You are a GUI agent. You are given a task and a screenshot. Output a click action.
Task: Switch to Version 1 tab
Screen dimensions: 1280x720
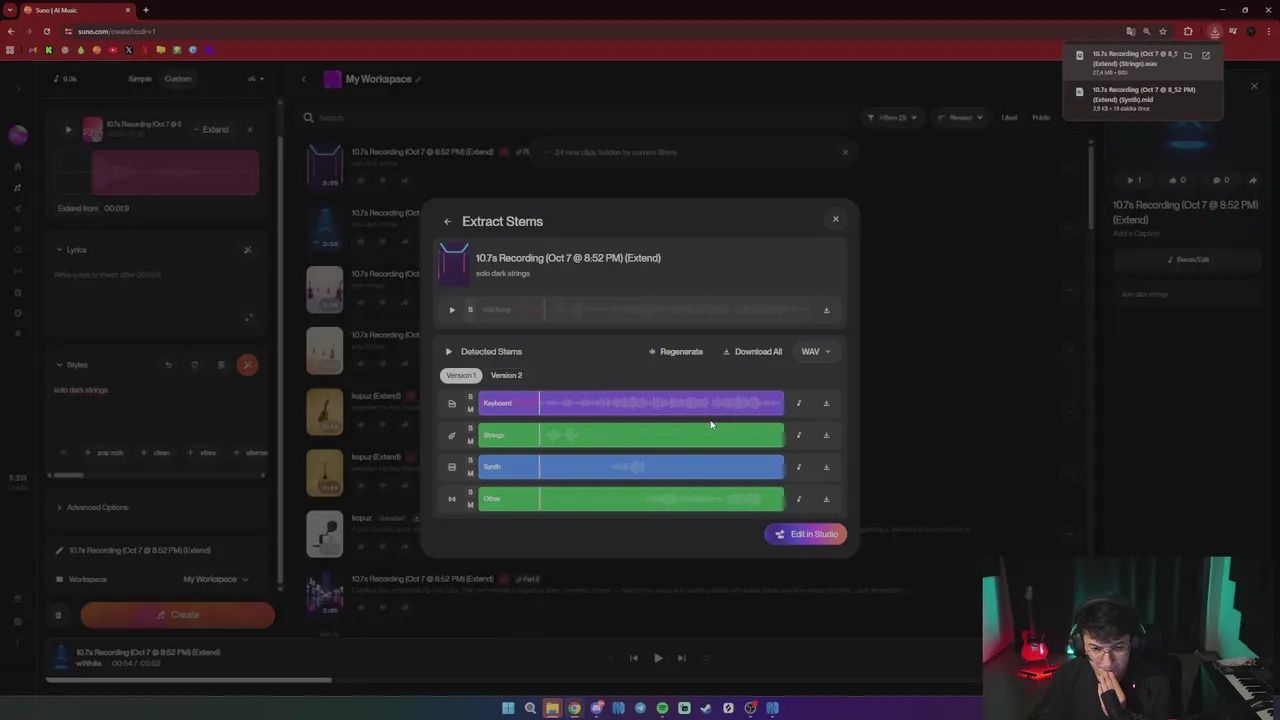pyautogui.click(x=461, y=375)
